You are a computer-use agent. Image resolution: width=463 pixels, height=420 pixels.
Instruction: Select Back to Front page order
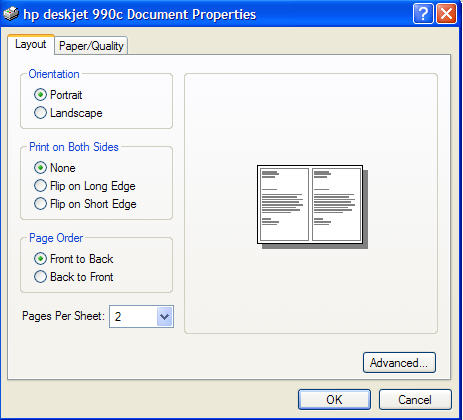[40, 277]
